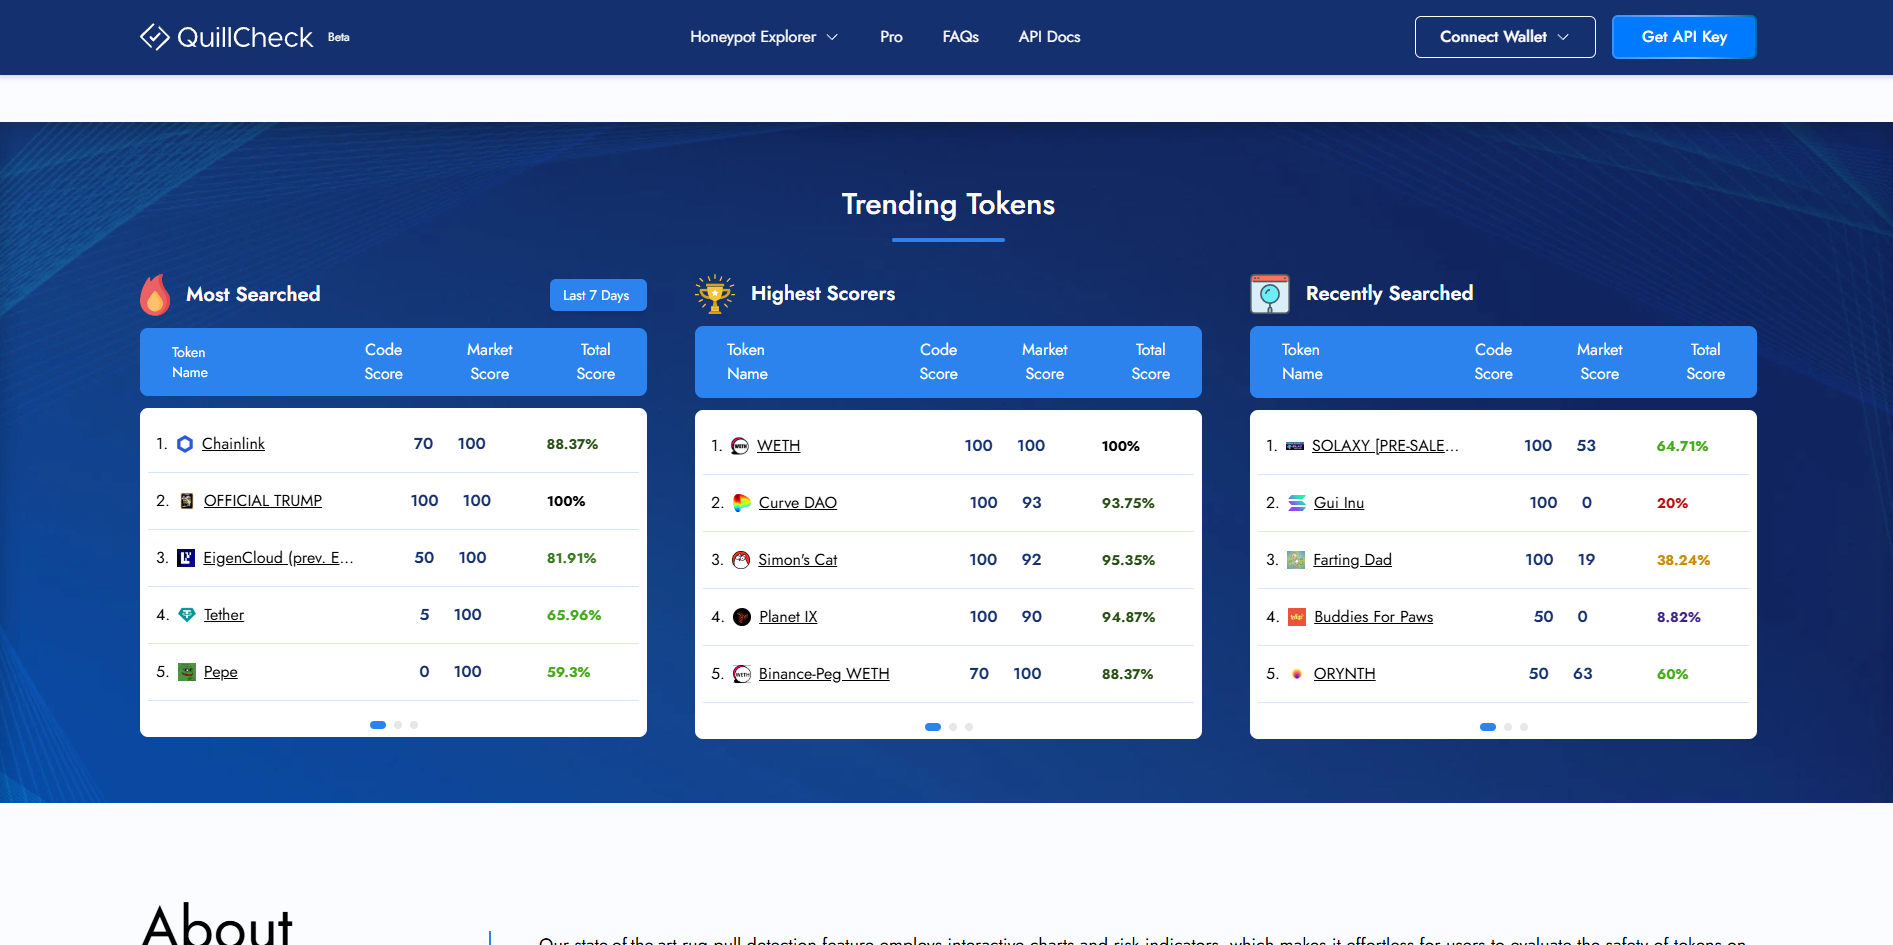This screenshot has height=945, width=1893.
Task: Click the Simon's Cat token icon
Action: [741, 560]
